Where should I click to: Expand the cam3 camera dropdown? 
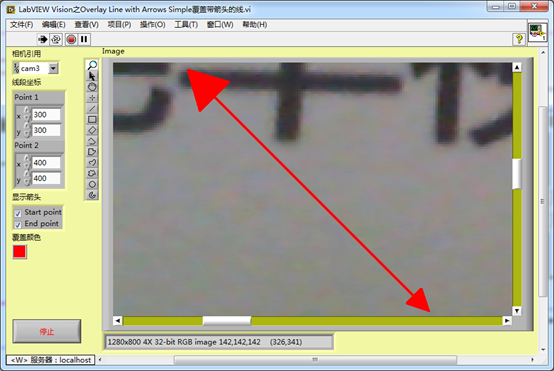[x=53, y=68]
